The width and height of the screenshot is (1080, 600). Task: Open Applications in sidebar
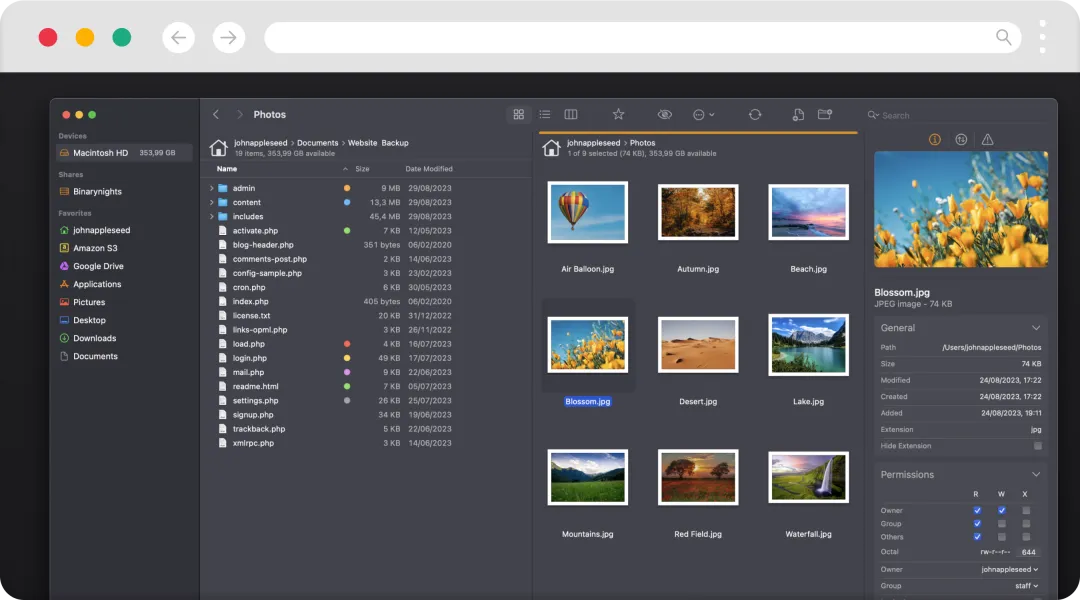[x=96, y=284]
